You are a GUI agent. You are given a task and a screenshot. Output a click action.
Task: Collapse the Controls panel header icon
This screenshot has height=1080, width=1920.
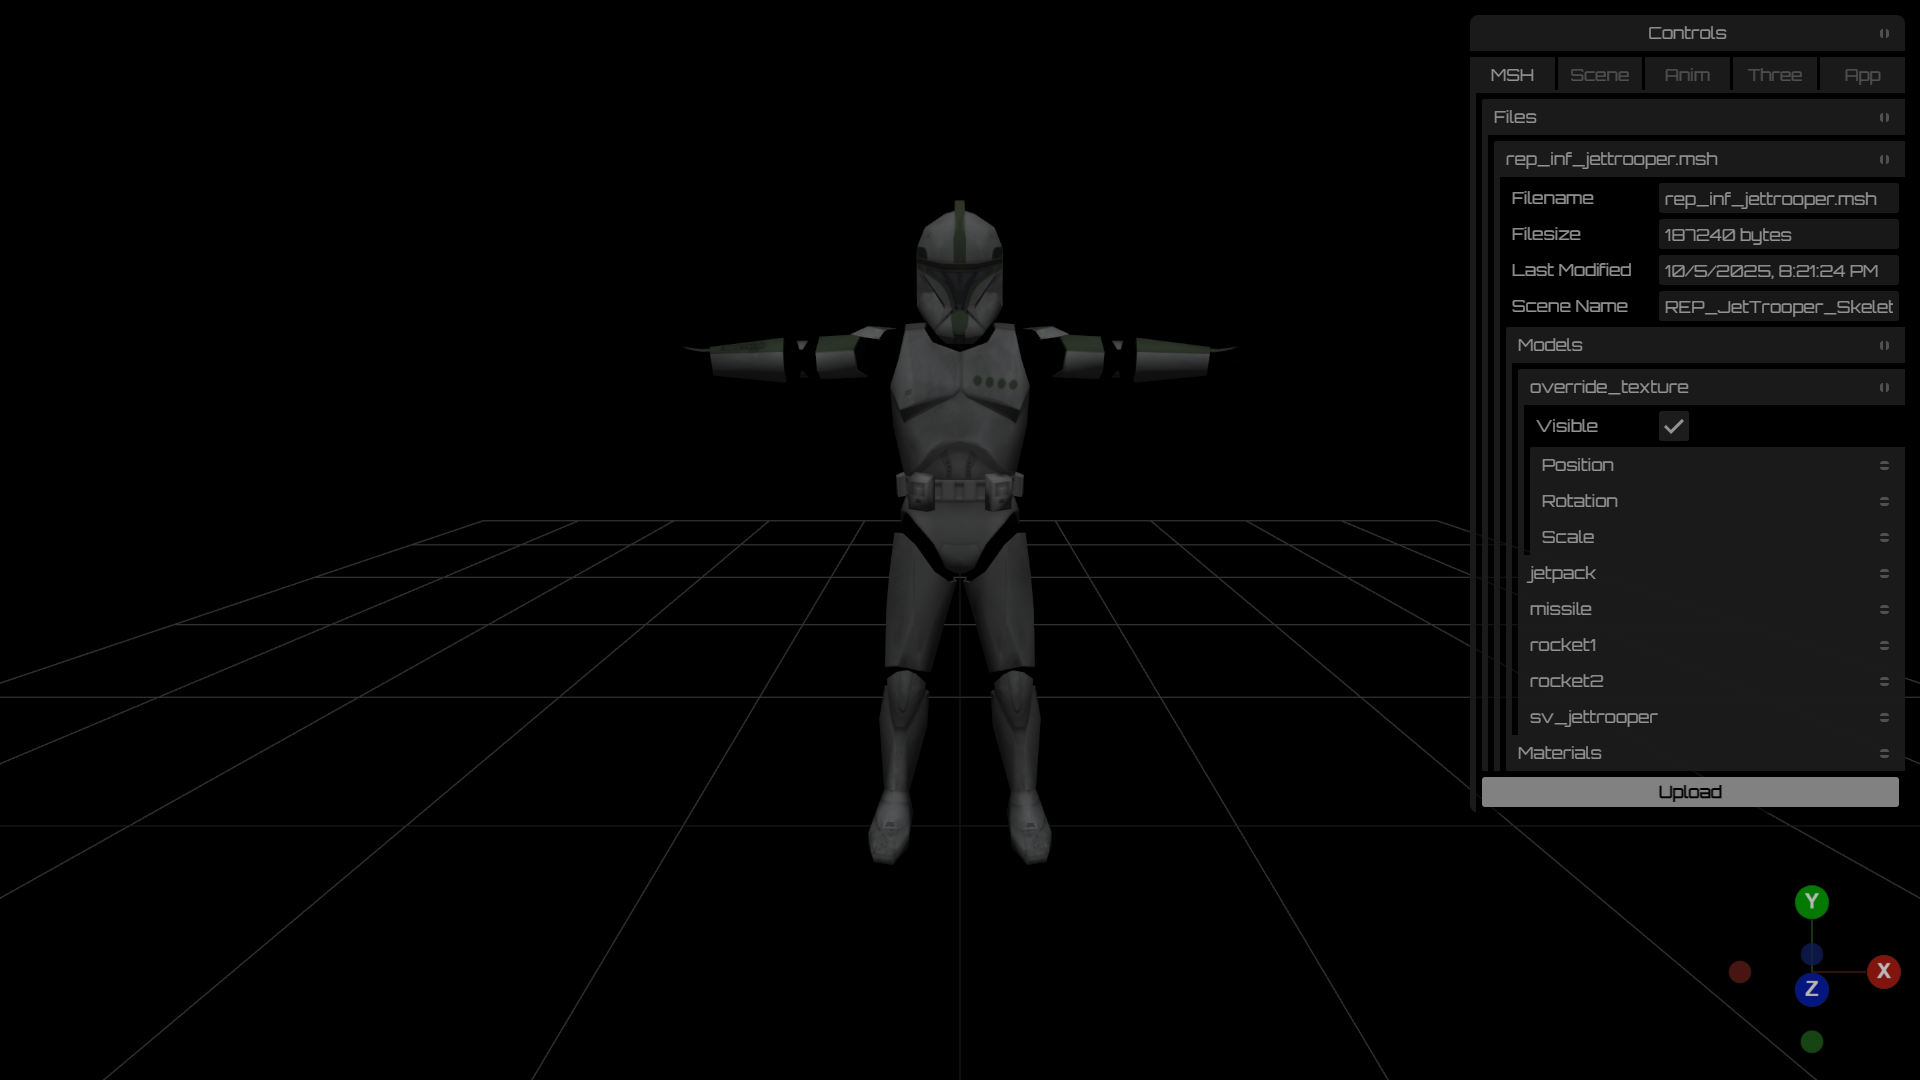[x=1884, y=33]
